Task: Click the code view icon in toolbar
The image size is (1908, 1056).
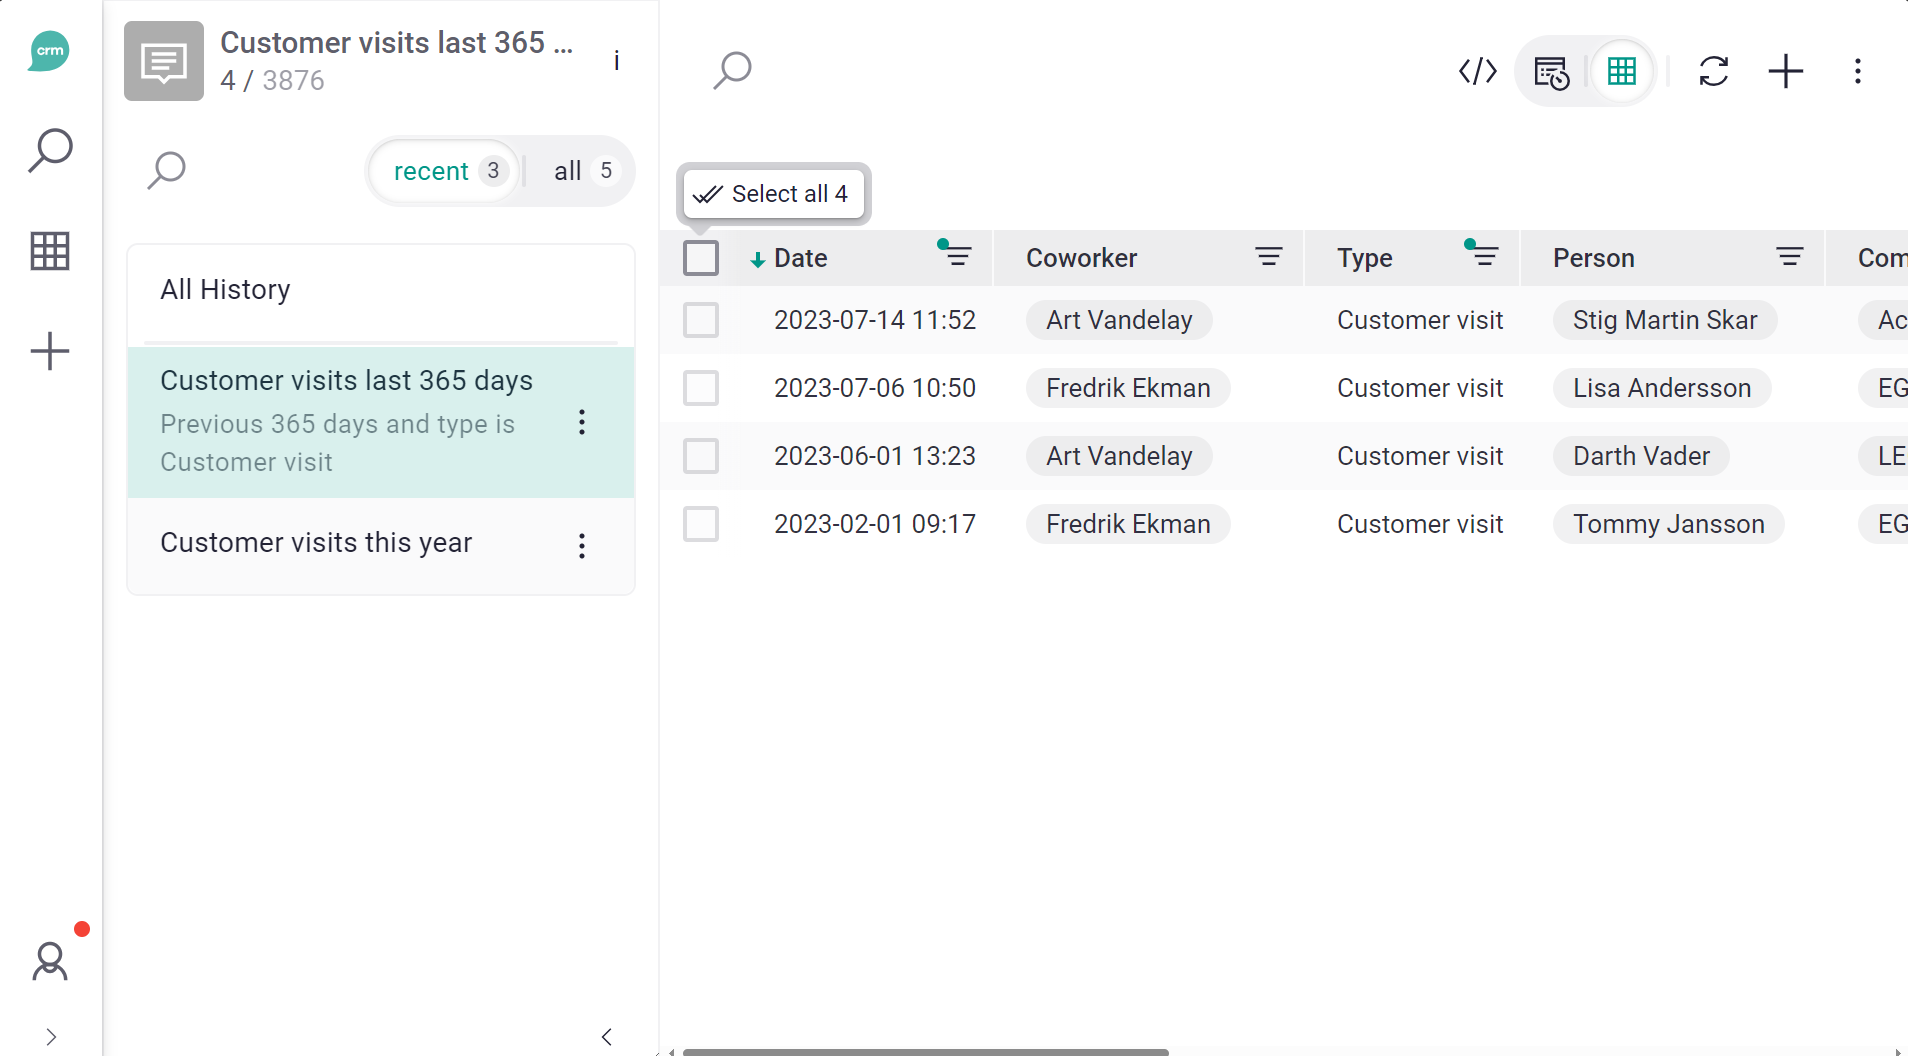Action: tap(1477, 71)
